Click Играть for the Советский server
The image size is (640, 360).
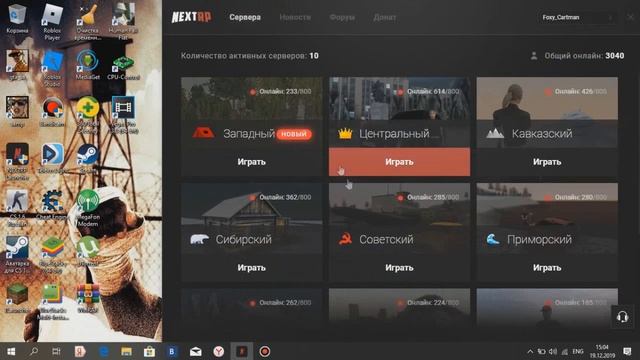pyautogui.click(x=399, y=268)
